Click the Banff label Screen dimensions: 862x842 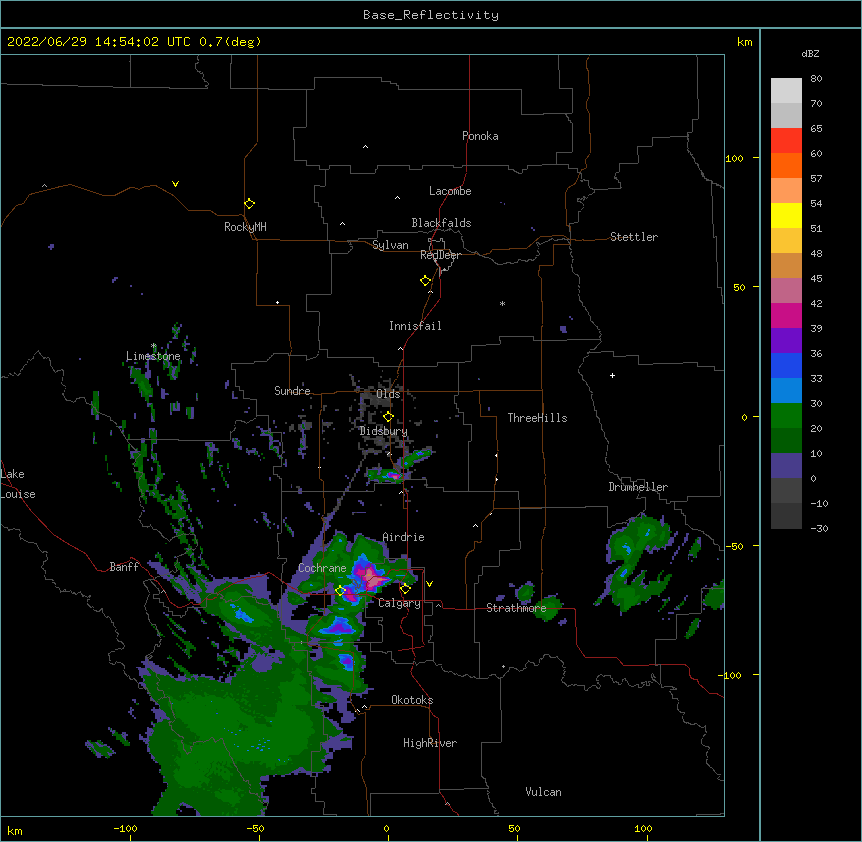click(124, 567)
